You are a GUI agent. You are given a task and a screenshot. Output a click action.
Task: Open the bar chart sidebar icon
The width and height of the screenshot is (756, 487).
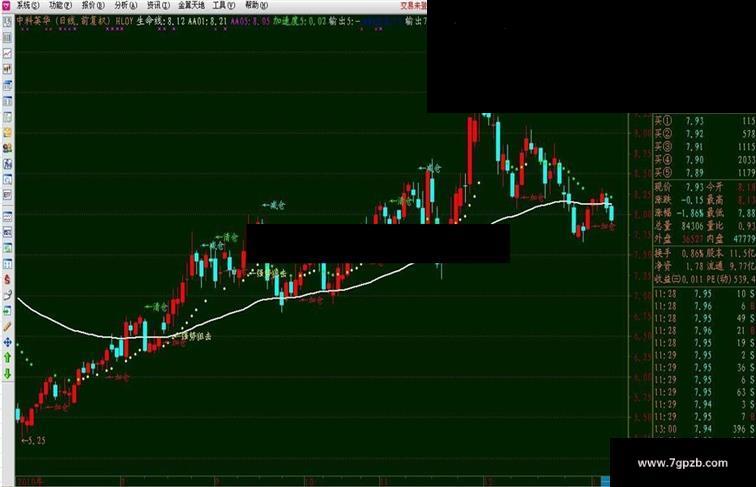coord(7,69)
